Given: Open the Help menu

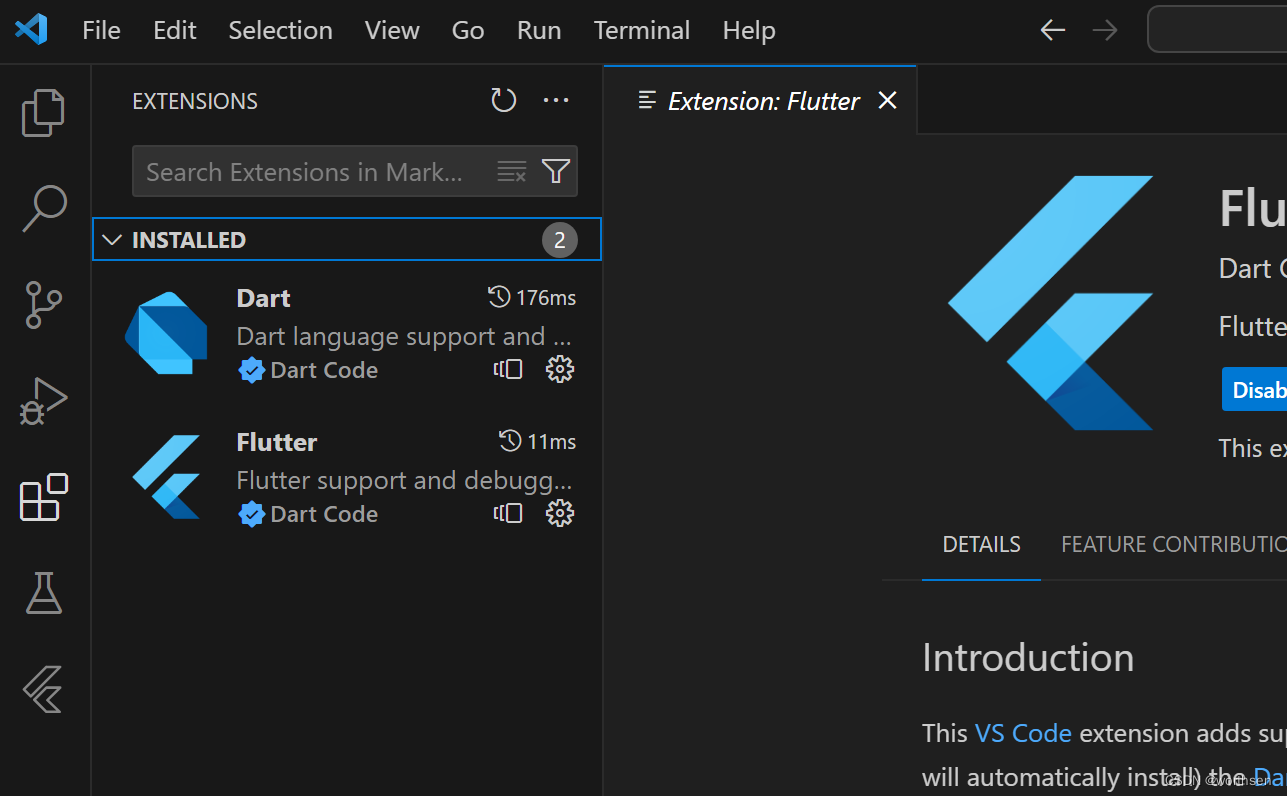Looking at the screenshot, I should tap(749, 30).
